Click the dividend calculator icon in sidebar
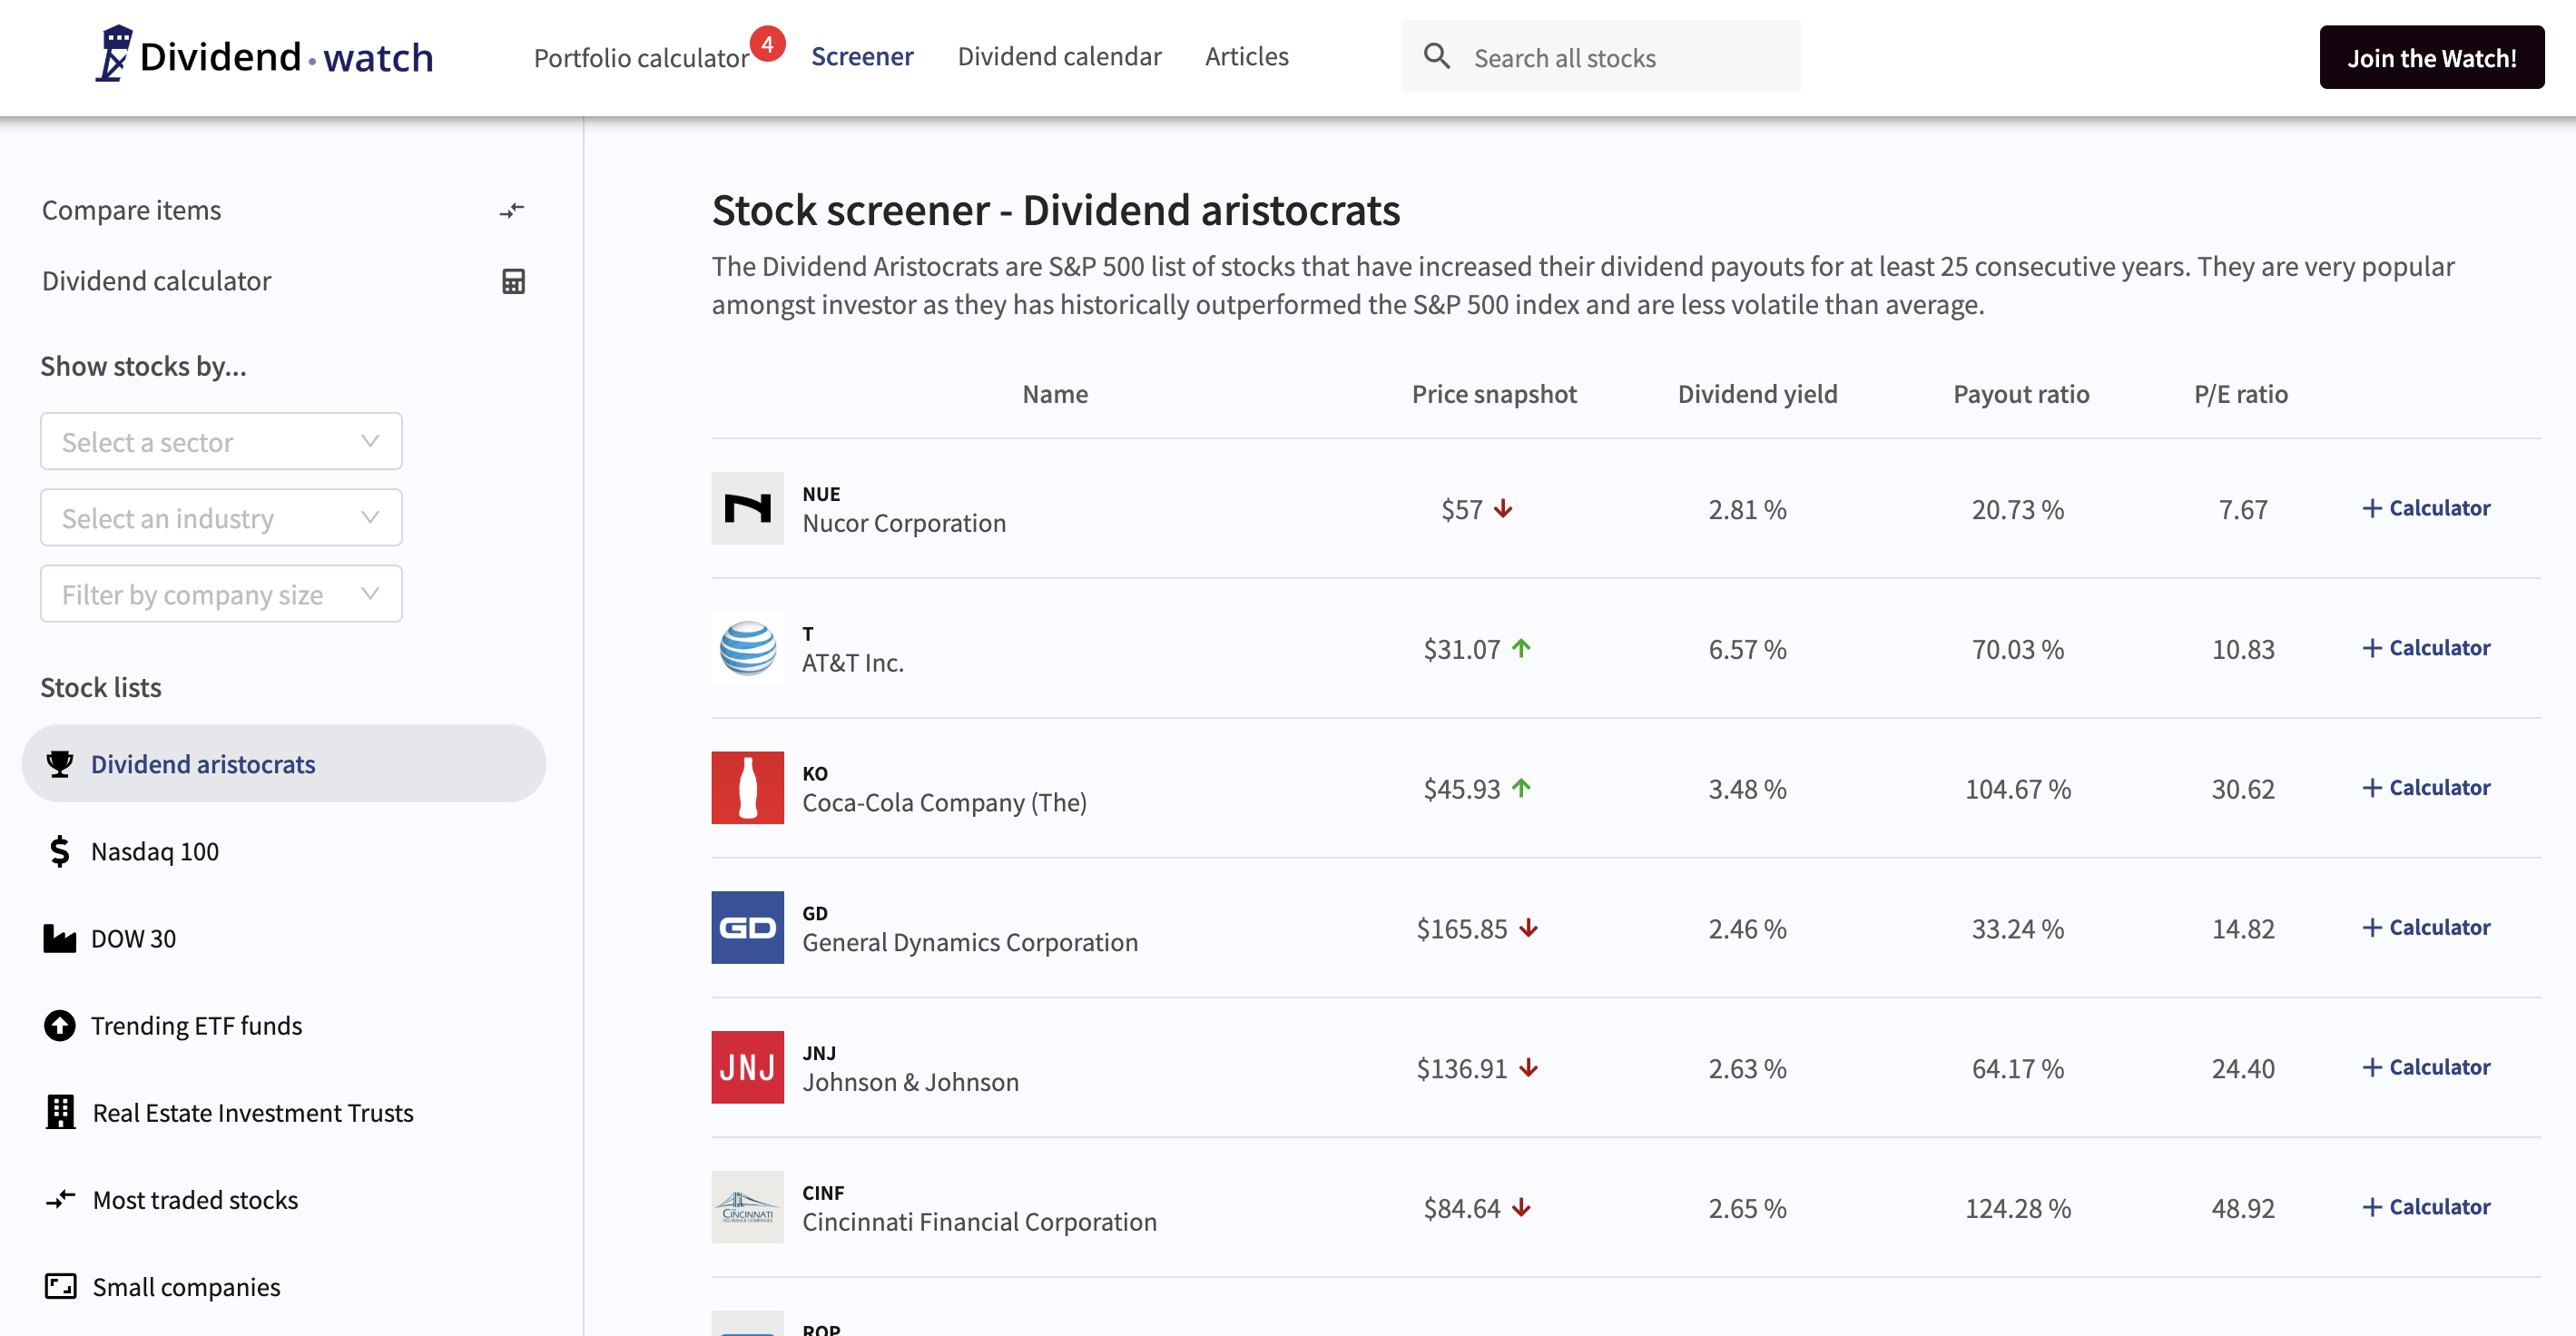This screenshot has width=2576, height=1336. point(513,281)
